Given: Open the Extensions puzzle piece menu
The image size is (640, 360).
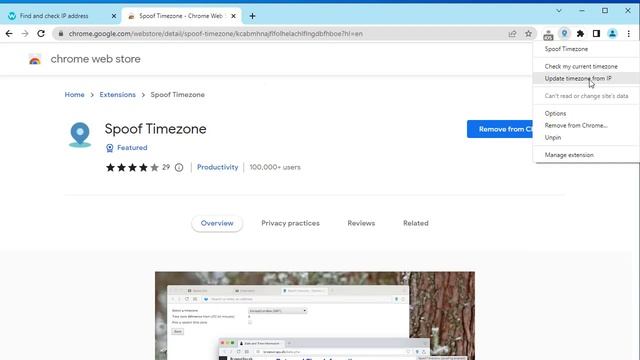Looking at the screenshot, I should (x=580, y=34).
